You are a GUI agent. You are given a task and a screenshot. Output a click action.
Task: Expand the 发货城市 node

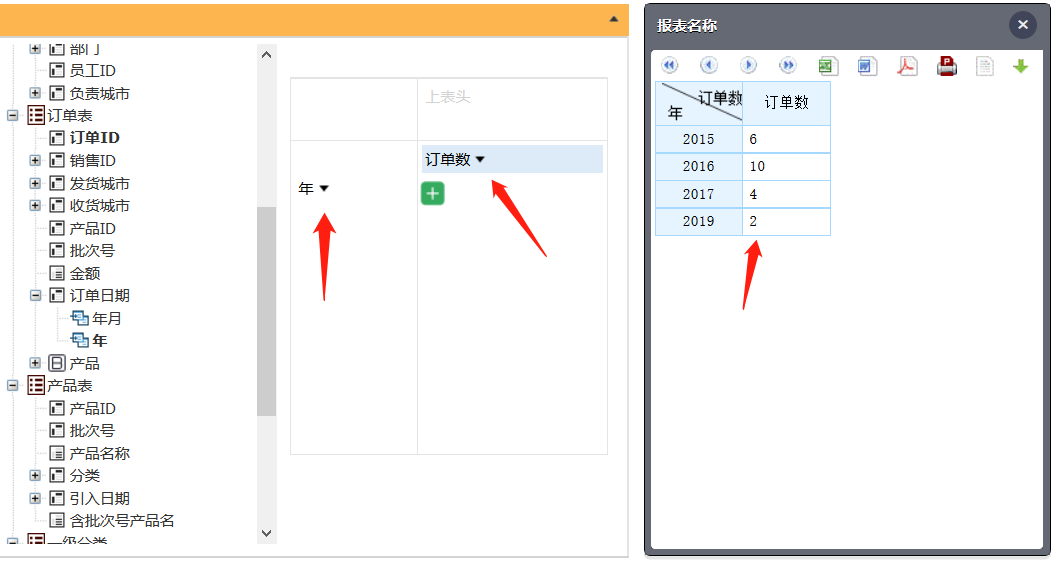pos(35,183)
